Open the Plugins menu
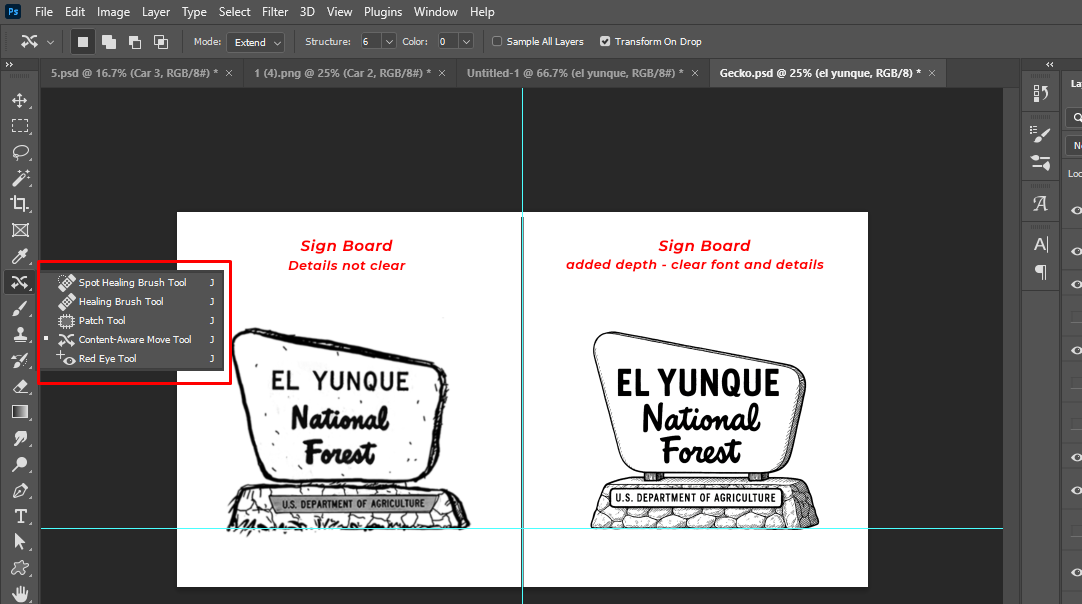This screenshot has width=1082, height=604. point(383,12)
